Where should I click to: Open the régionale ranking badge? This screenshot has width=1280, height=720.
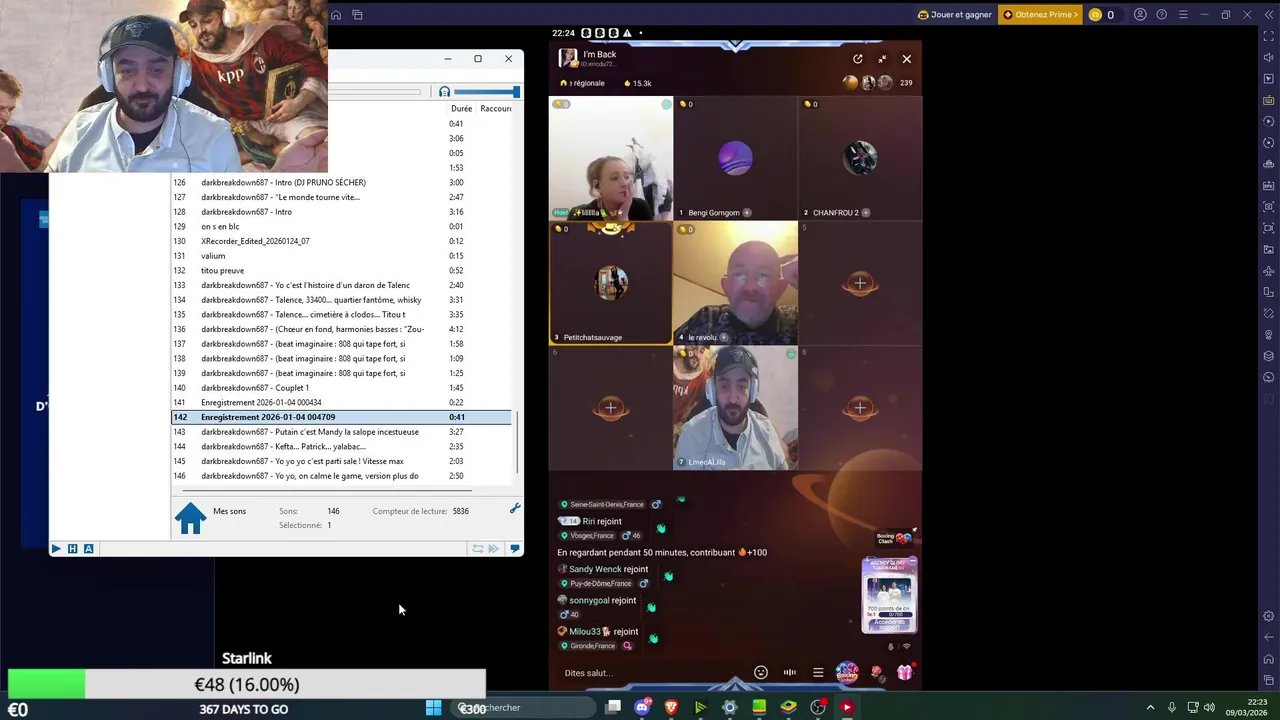[583, 83]
